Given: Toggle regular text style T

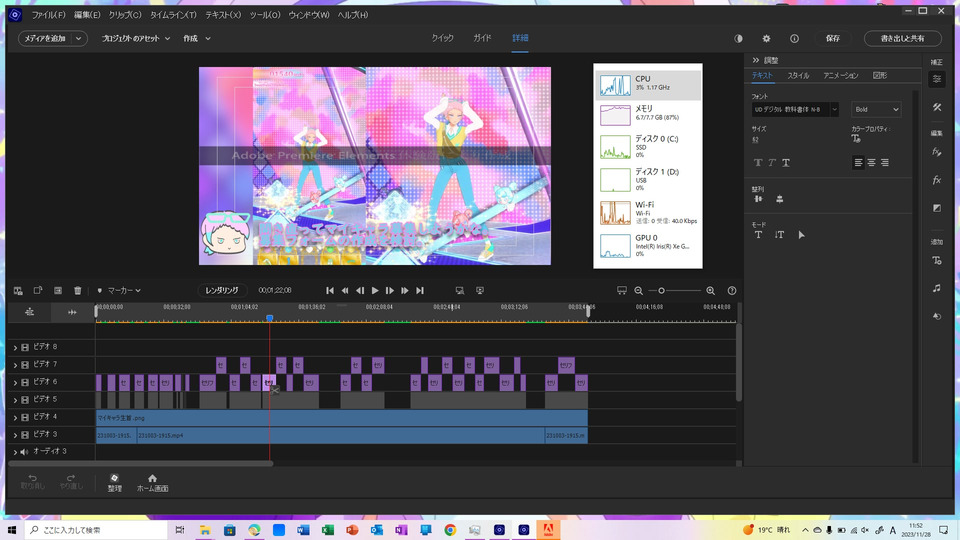Looking at the screenshot, I should click(758, 163).
